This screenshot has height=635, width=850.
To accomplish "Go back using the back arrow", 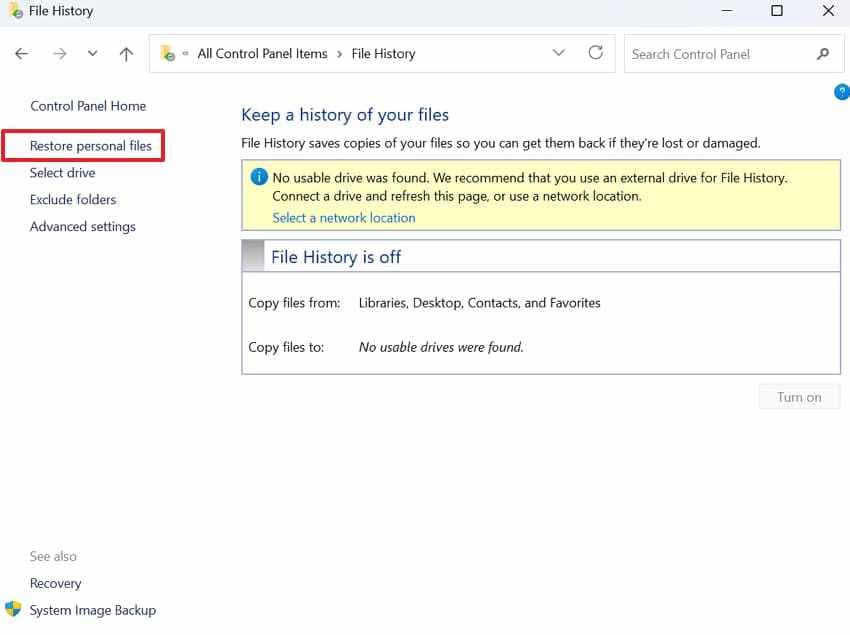I will pyautogui.click(x=22, y=54).
